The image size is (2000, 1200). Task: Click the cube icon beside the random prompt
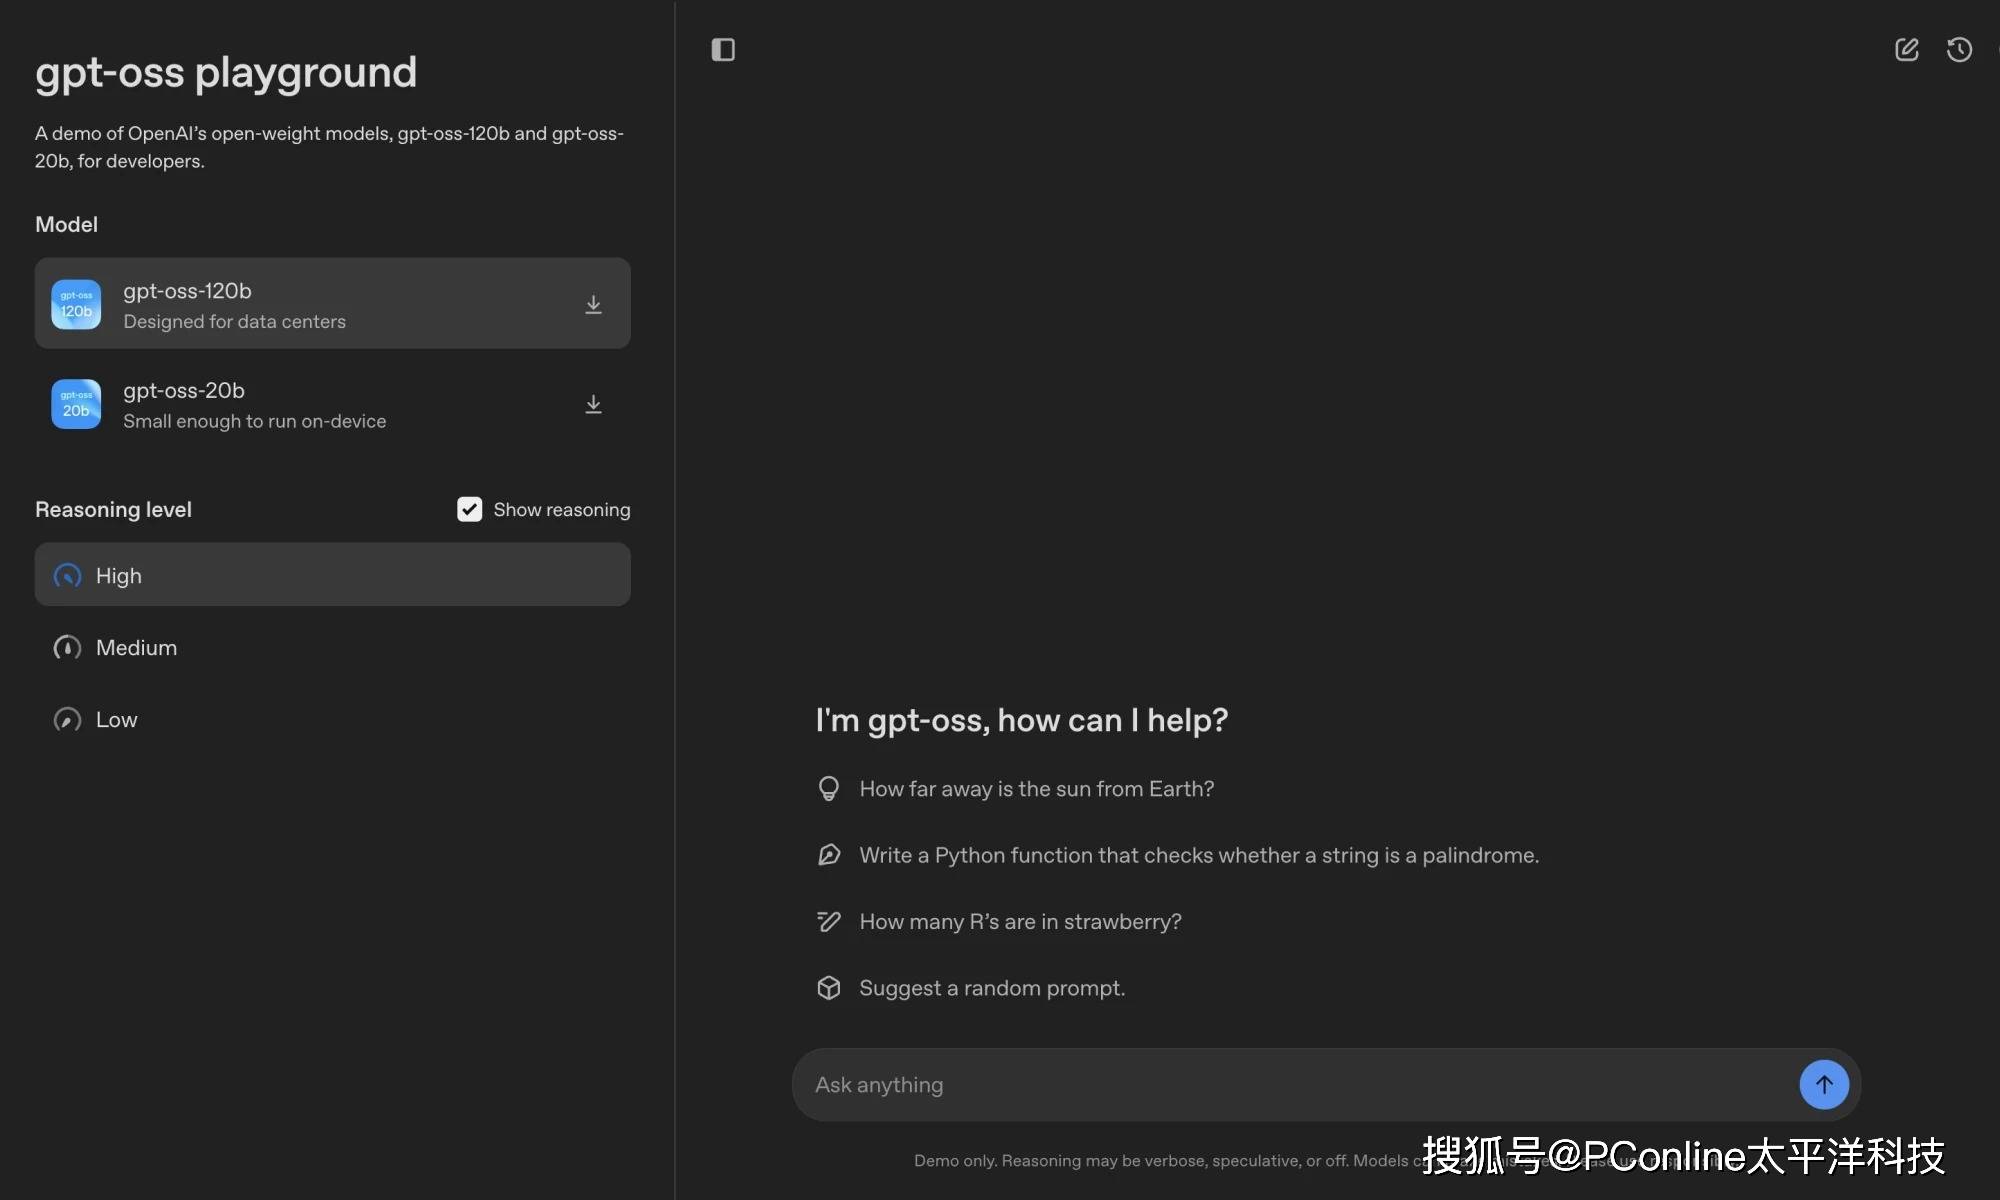[x=828, y=988]
